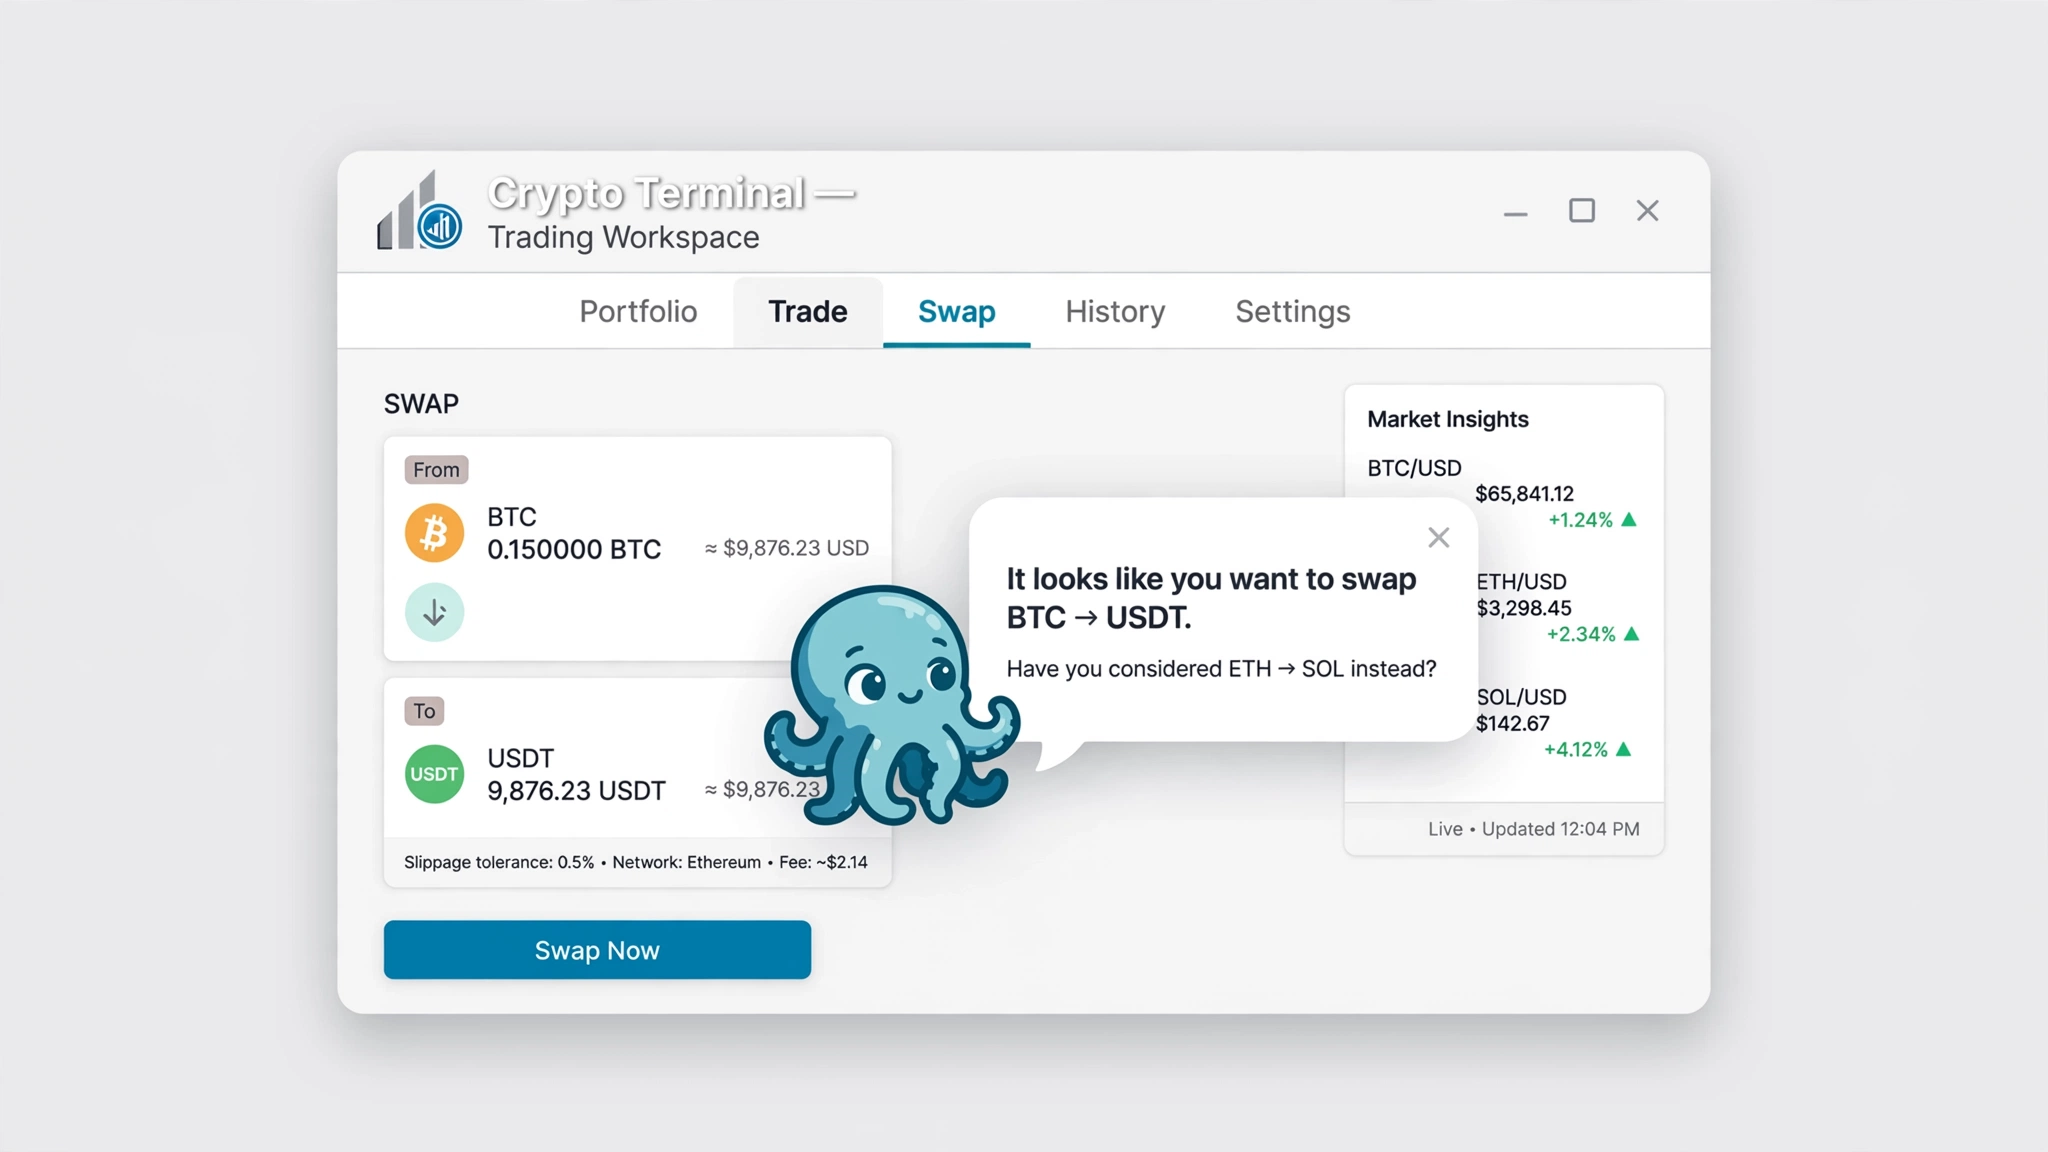The height and width of the screenshot is (1152, 2048).
Task: Switch to the Trade tab
Action: tap(808, 312)
